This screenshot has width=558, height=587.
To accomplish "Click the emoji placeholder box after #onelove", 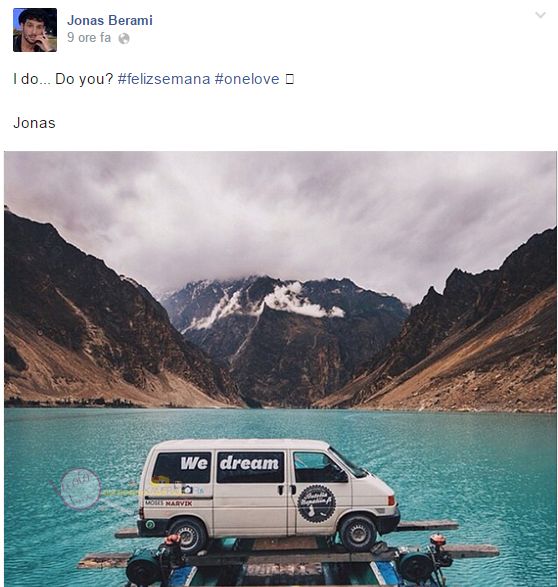I will (290, 79).
